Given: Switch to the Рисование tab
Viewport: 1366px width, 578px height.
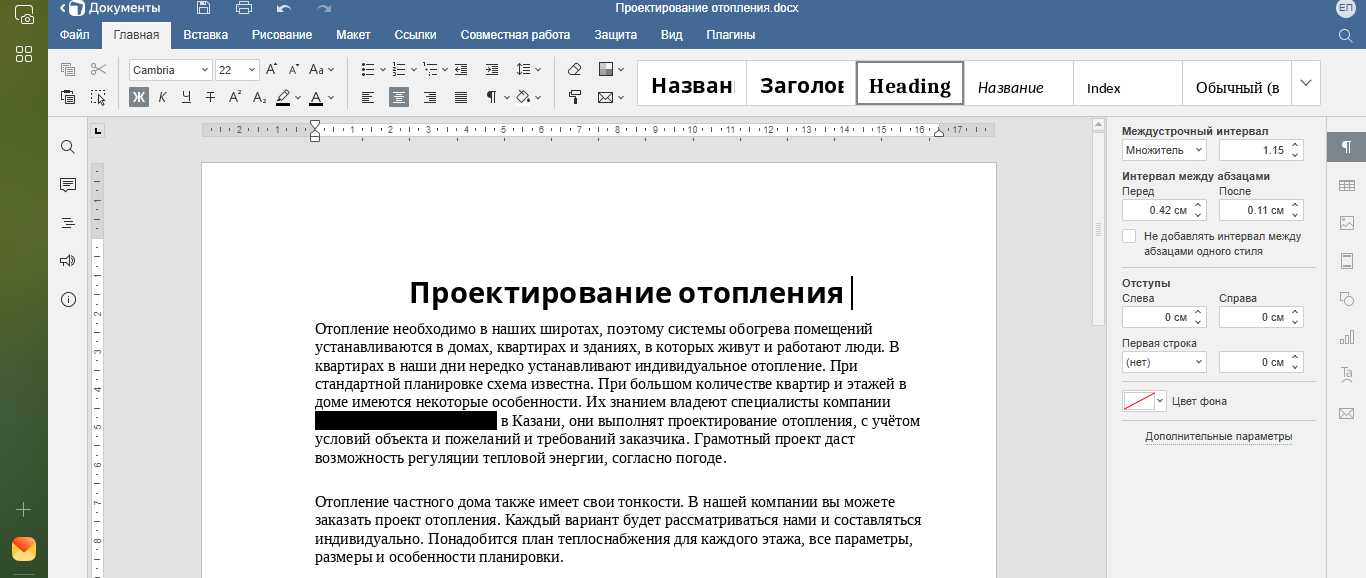Looking at the screenshot, I should click(282, 35).
